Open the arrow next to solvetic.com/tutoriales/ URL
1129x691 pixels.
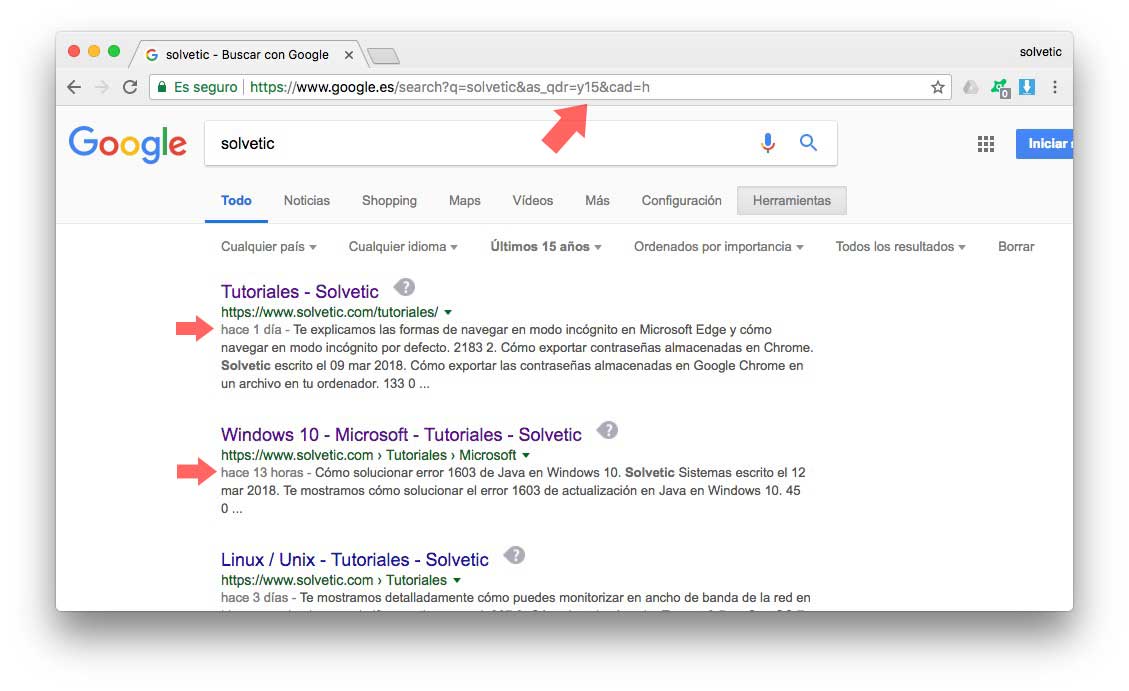(448, 312)
